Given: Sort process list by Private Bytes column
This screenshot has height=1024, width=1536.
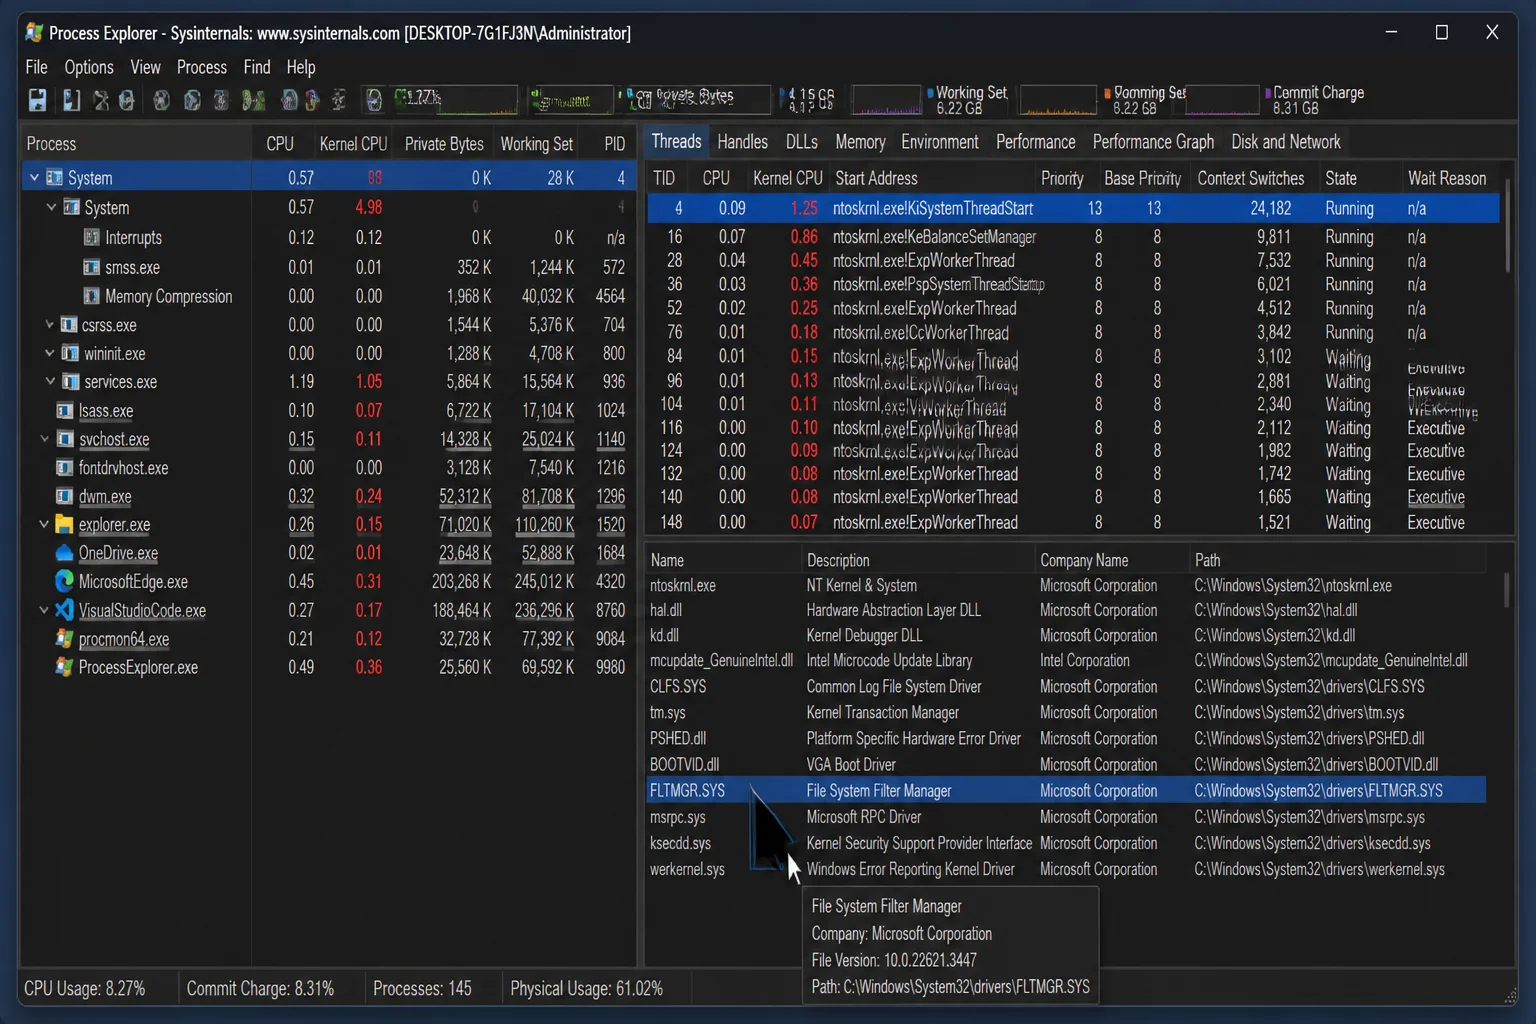Looking at the screenshot, I should tap(444, 144).
